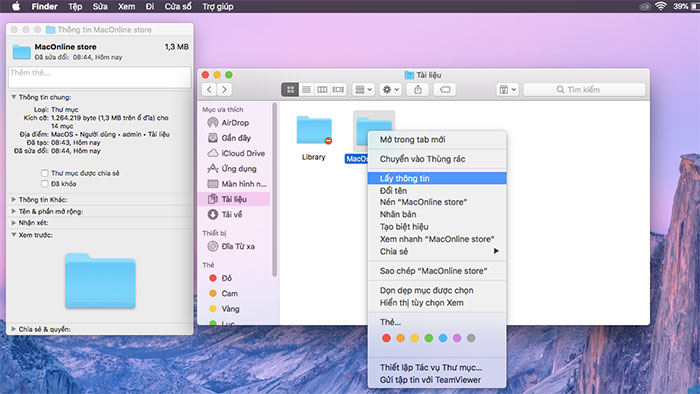The width and height of the screenshot is (700, 394).
Task: Open the Apple menu
Action: 16,6
